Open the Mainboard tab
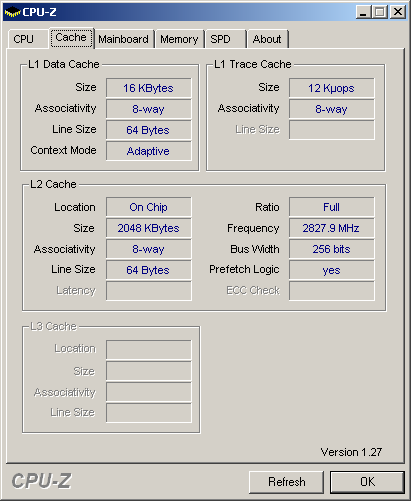 pos(124,39)
